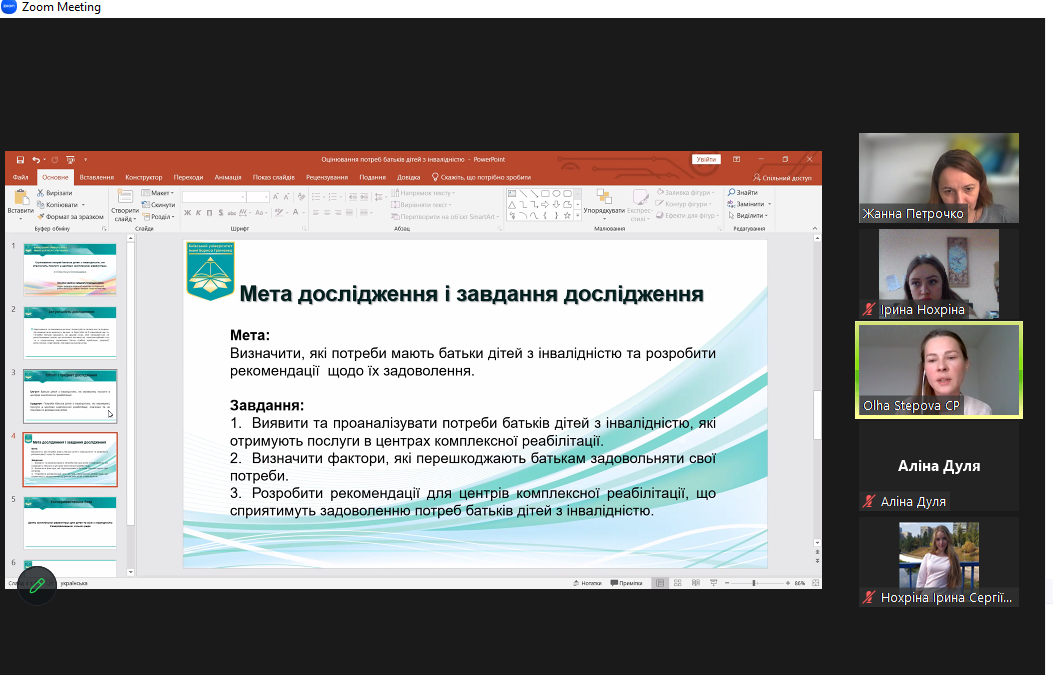
Task: Select the star shape in gallery
Action: (x=567, y=216)
